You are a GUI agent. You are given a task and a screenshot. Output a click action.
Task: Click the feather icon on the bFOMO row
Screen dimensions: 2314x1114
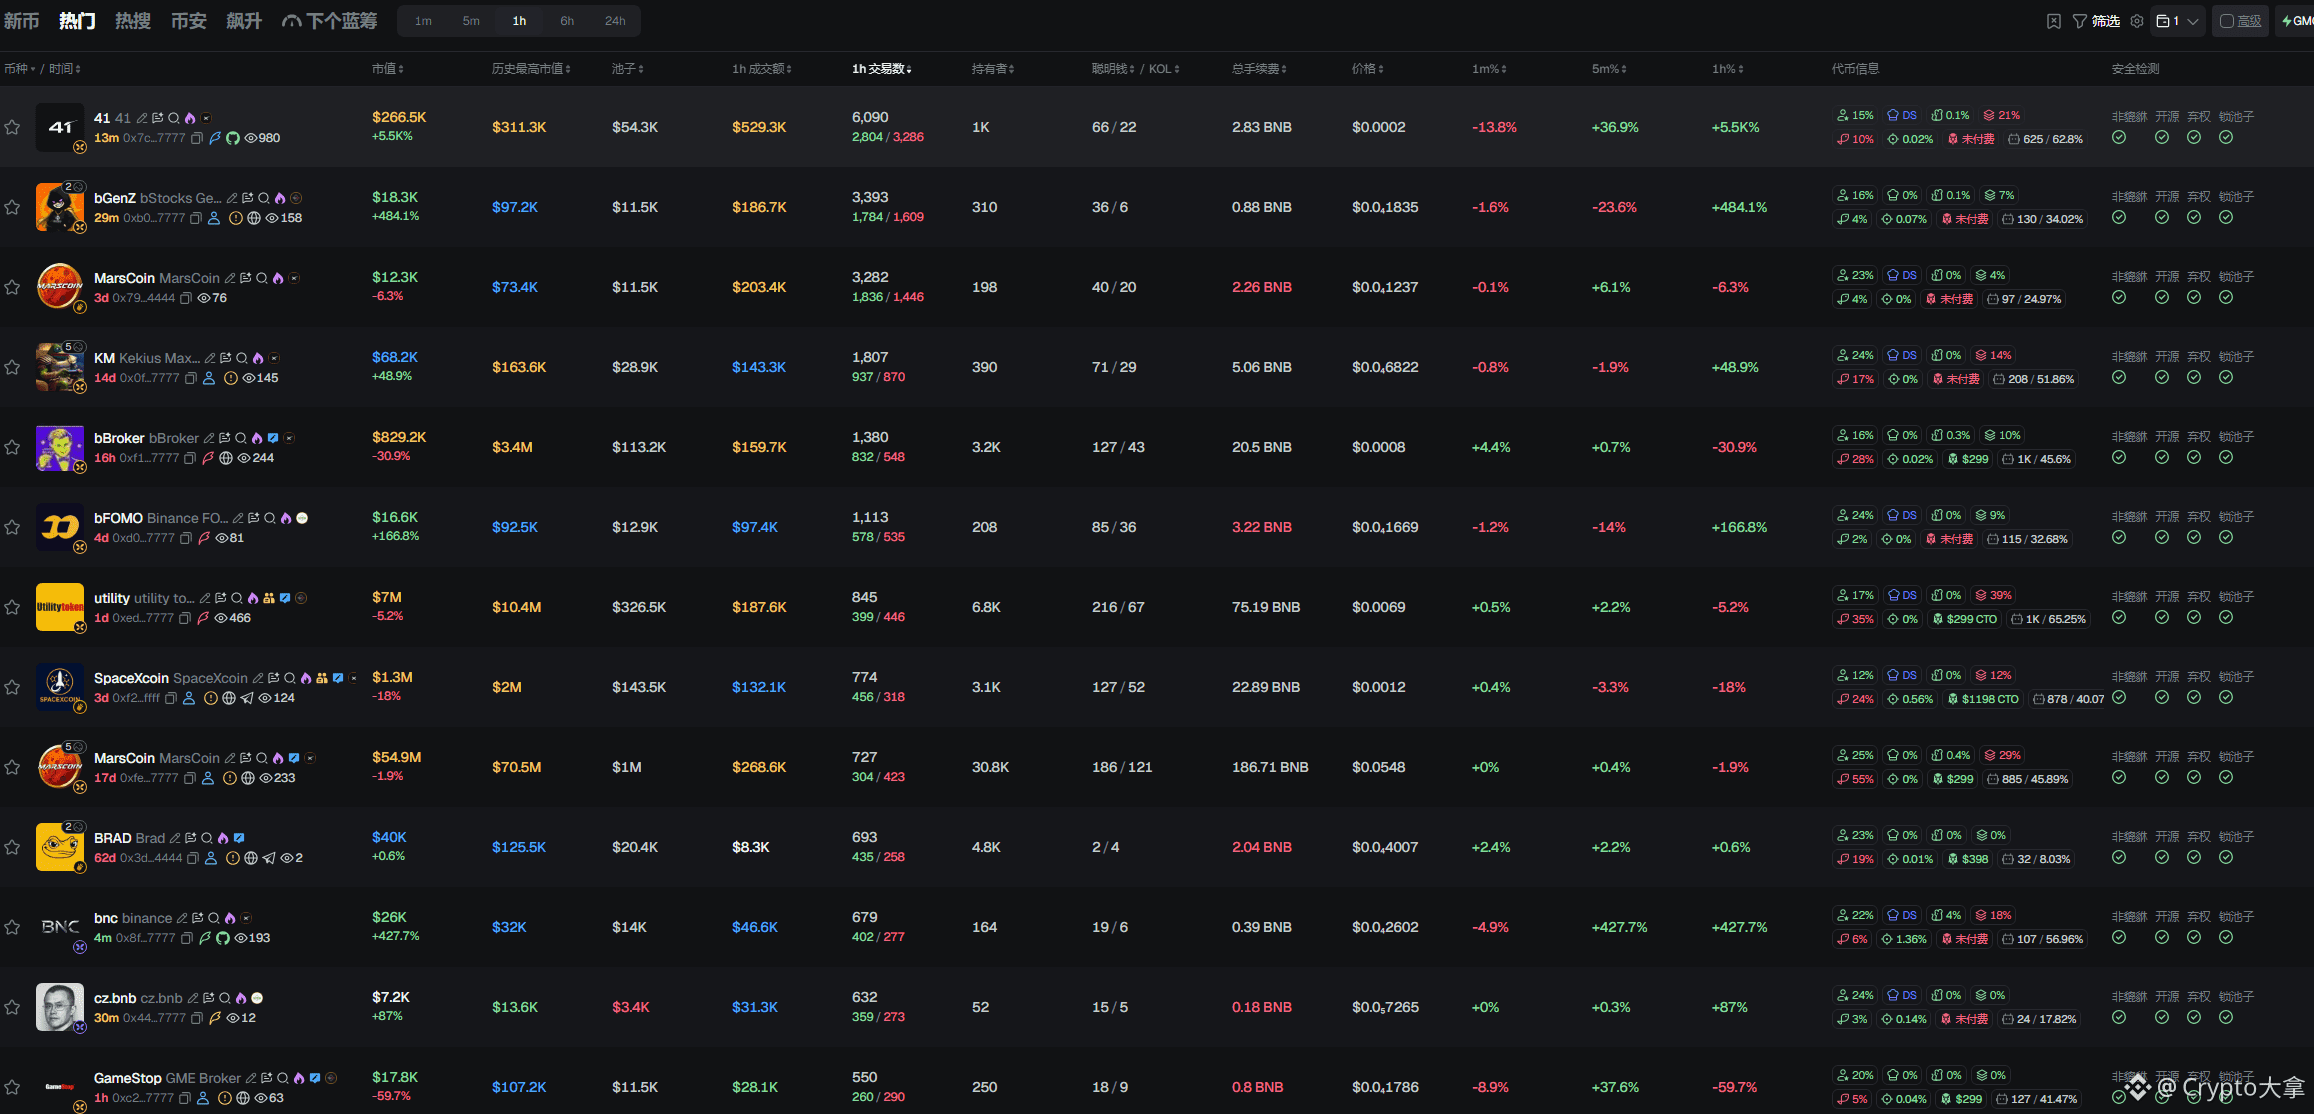204,538
